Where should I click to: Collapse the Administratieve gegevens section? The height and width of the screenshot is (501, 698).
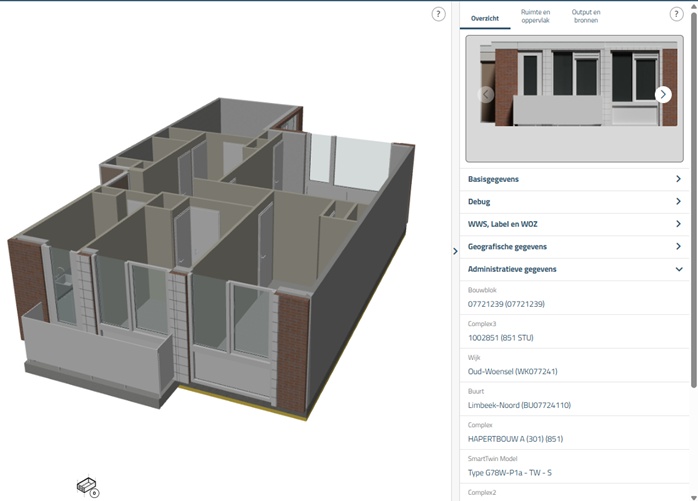pos(574,269)
